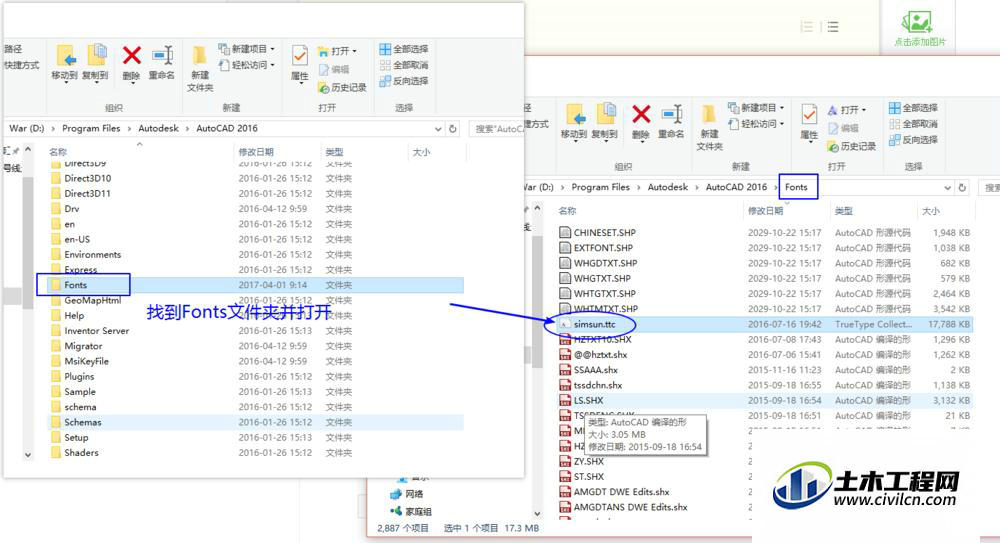Select simsun.ttc file
Image resolution: width=1000 pixels, height=543 pixels.
click(765, 324)
